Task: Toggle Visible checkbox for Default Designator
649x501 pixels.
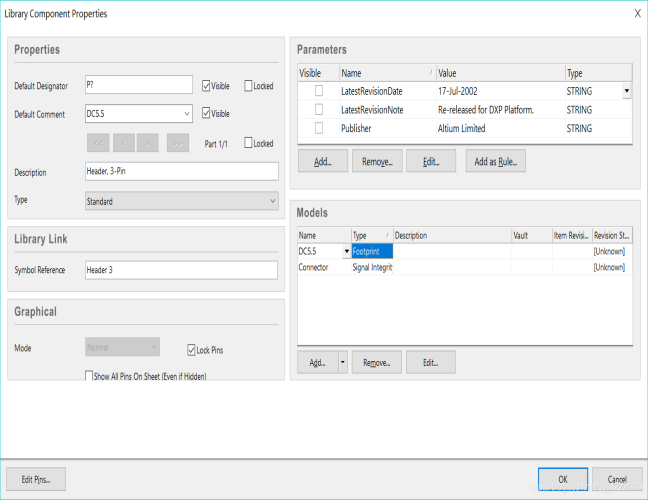Action: pyautogui.click(x=207, y=86)
